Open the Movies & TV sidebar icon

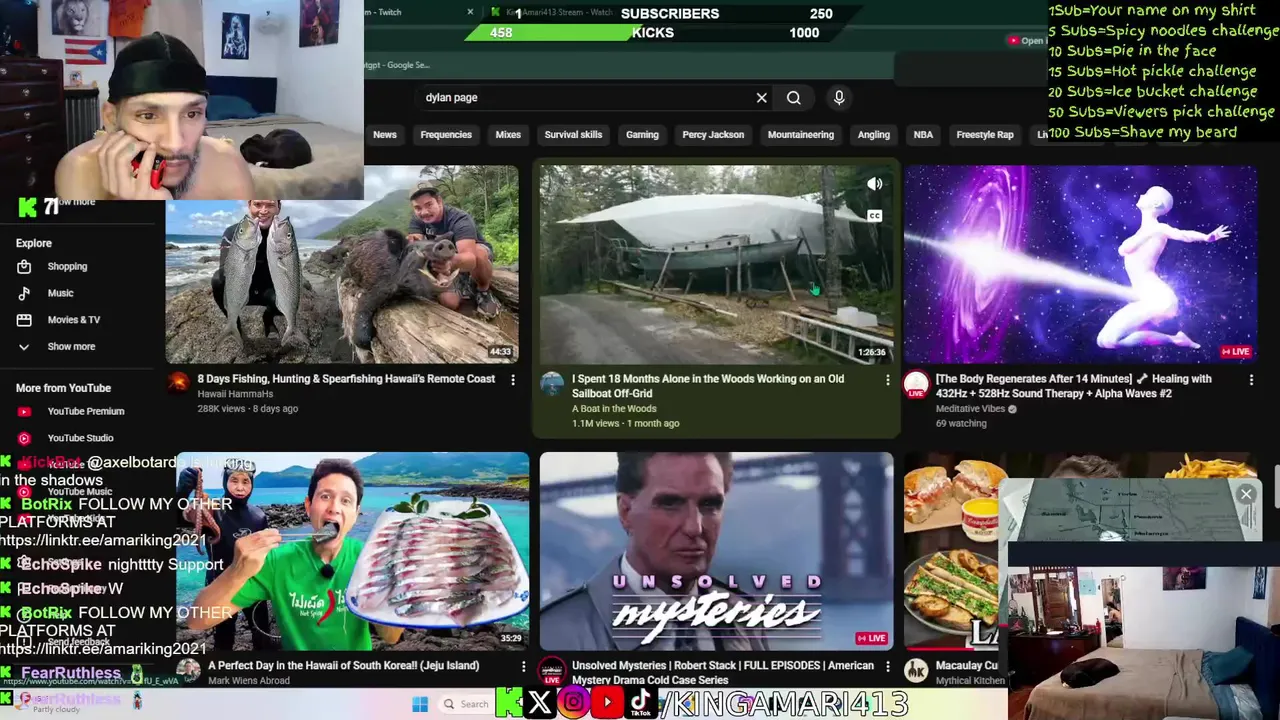click(24, 320)
